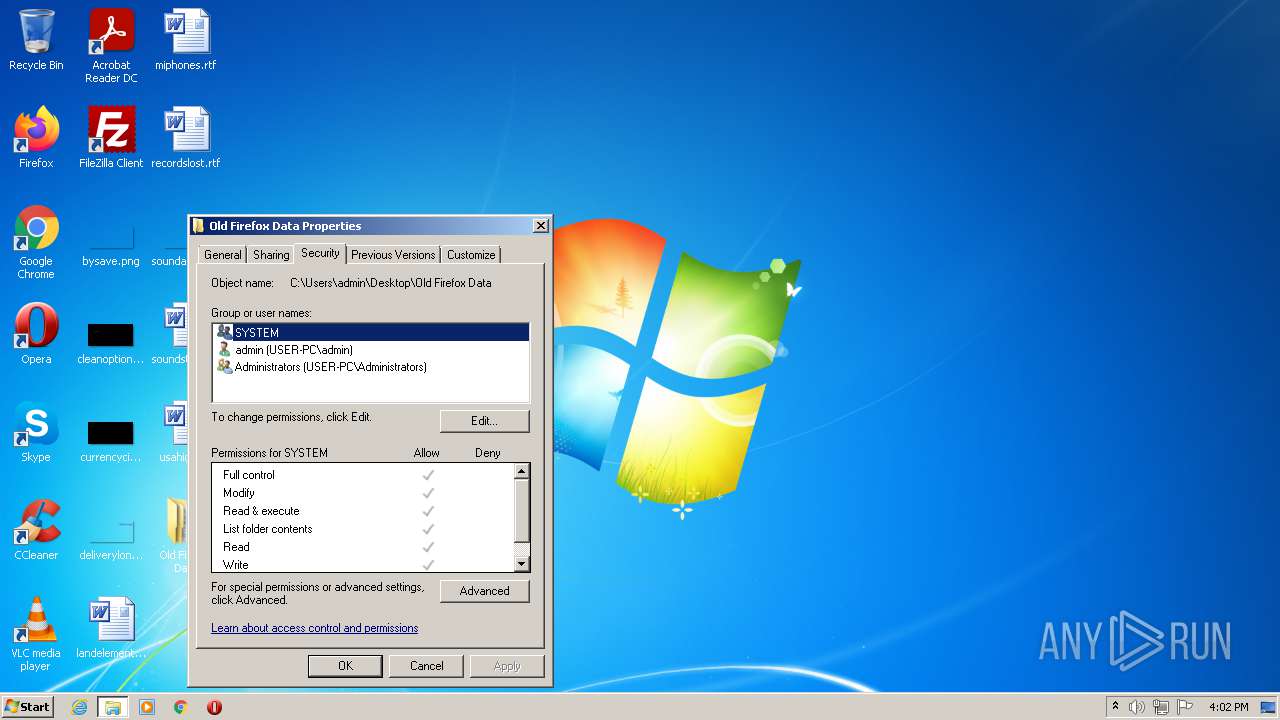Screen dimensions: 1280x720
Task: Launch the Google Chrome desktop shortcut
Action: click(36, 243)
